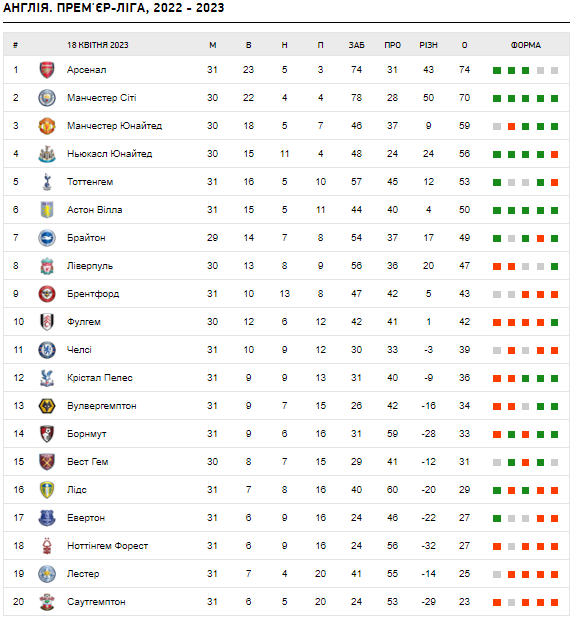Click the Manchester United club crest

(x=47, y=126)
